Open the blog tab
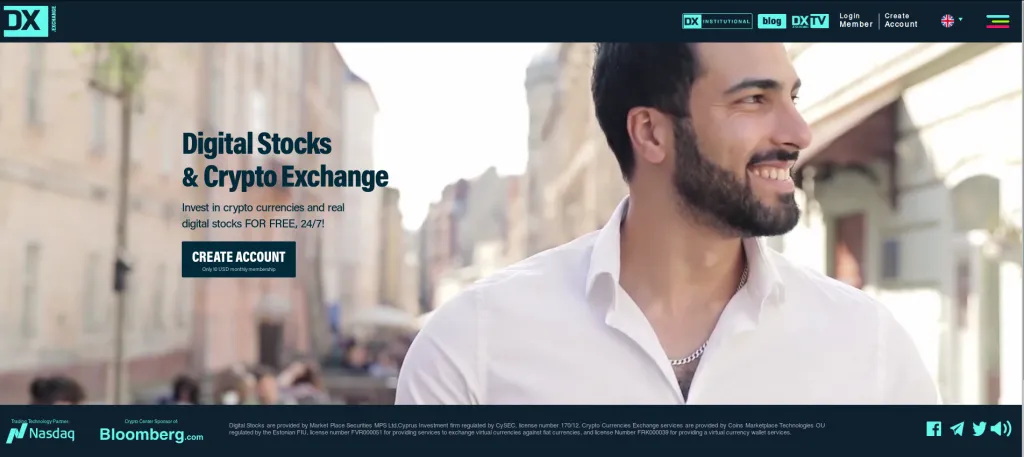The image size is (1024, 457). (772, 21)
